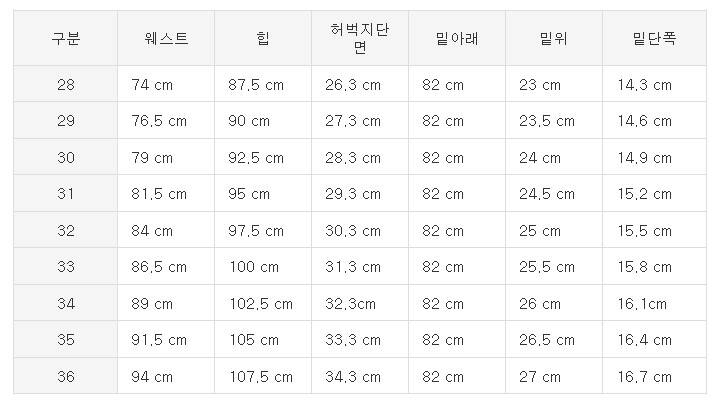
Task: Select the 16,1cm hem cell
Action: (643, 303)
